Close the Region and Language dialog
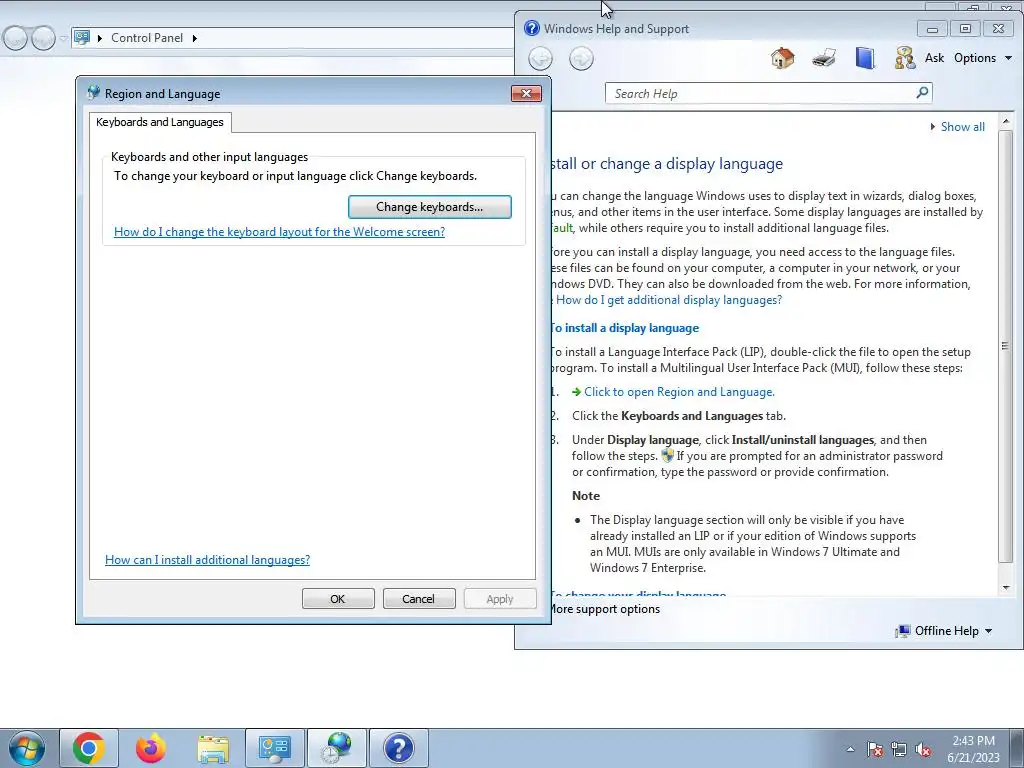Screen dimensions: 1024x768 tap(526, 93)
